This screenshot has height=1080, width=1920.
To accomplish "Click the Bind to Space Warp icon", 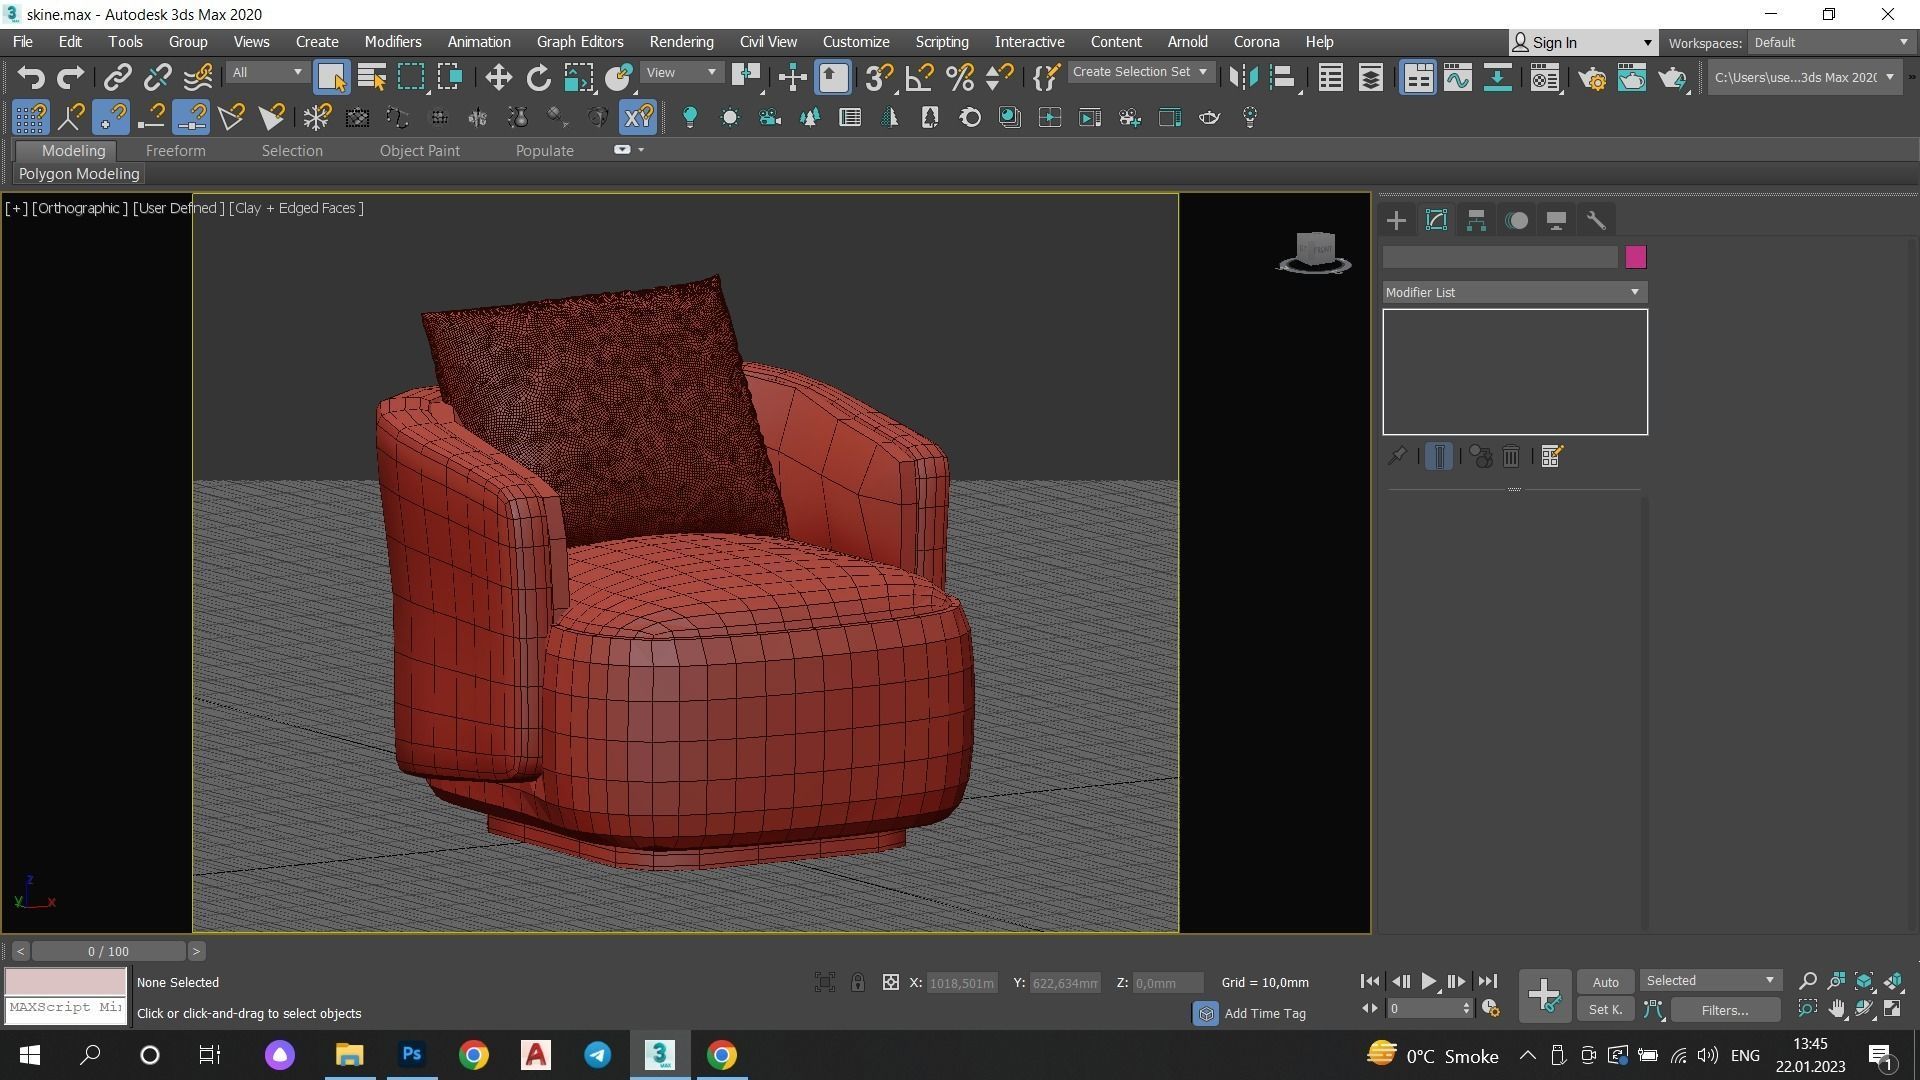I will pyautogui.click(x=198, y=77).
